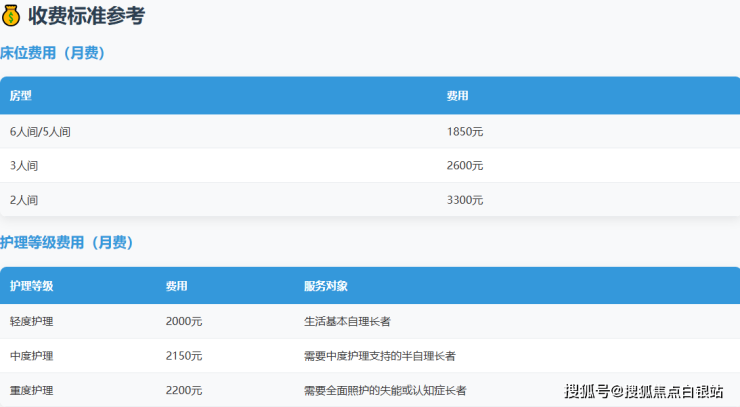Viewport: 740px width, 407px height.
Task: Select the 3人间 room row label
Action: 24,166
